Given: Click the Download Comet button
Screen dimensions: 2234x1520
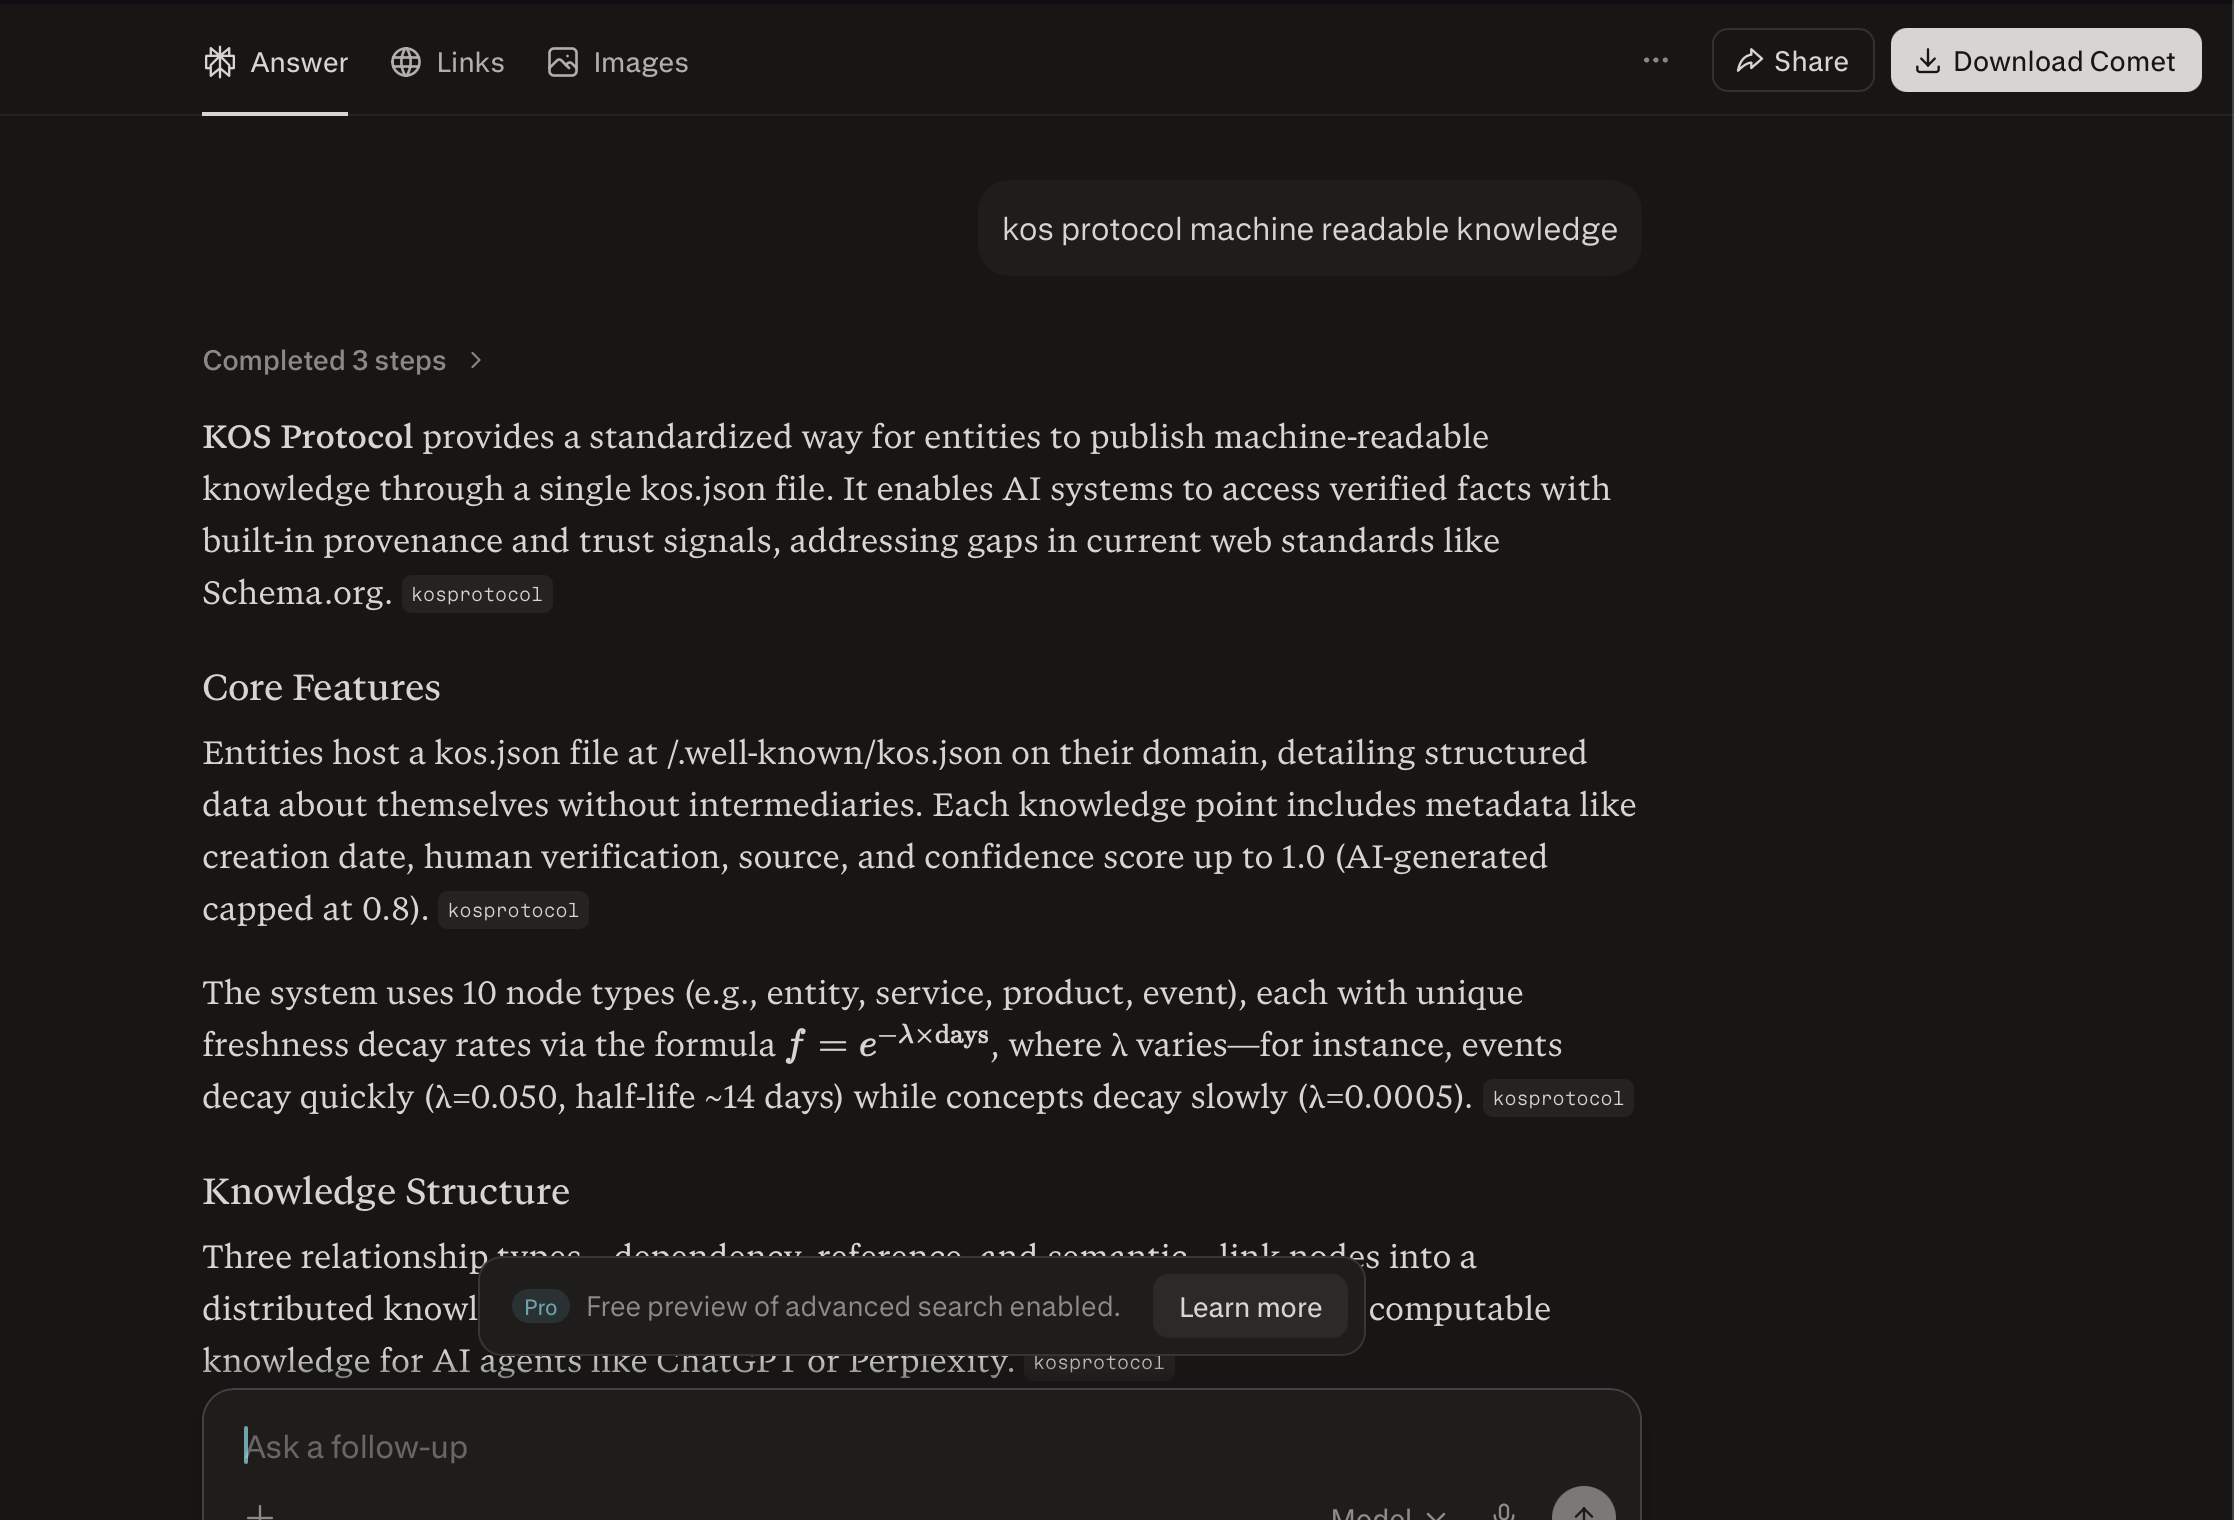Looking at the screenshot, I should [x=2045, y=61].
